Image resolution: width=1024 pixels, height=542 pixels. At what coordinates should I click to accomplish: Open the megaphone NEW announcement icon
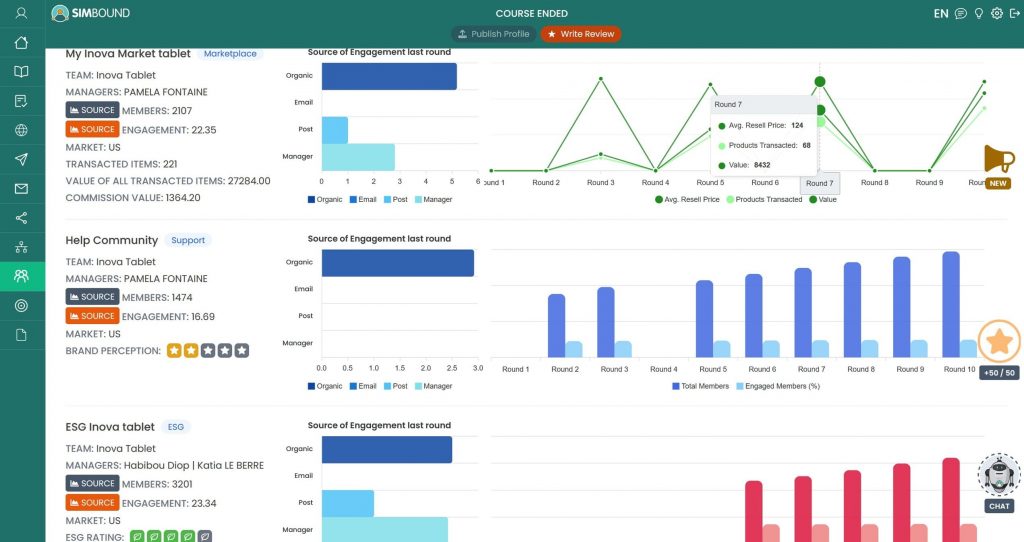click(x=998, y=160)
